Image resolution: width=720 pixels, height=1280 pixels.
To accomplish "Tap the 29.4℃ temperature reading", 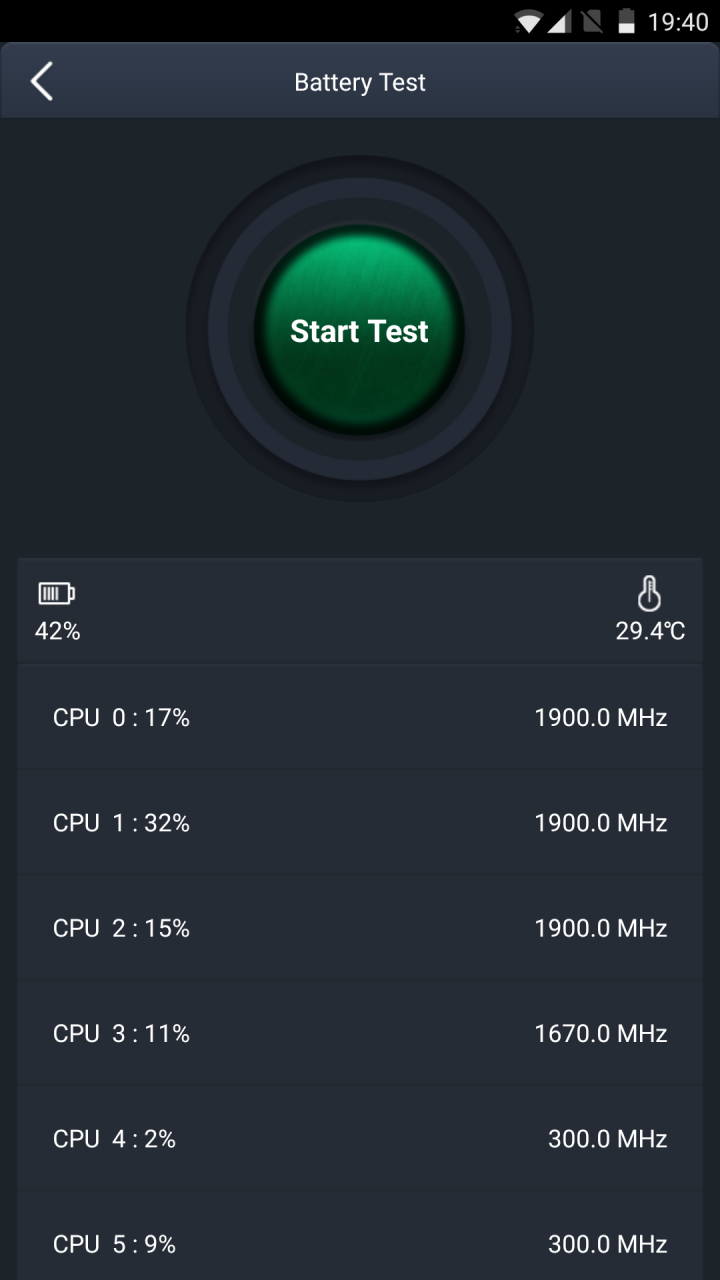I will point(650,631).
